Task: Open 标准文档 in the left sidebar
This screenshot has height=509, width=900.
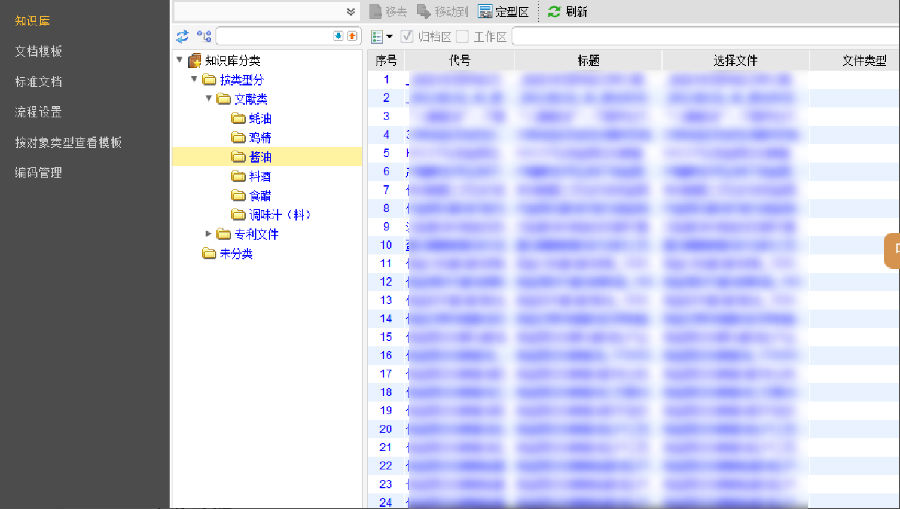Action: 38,81
